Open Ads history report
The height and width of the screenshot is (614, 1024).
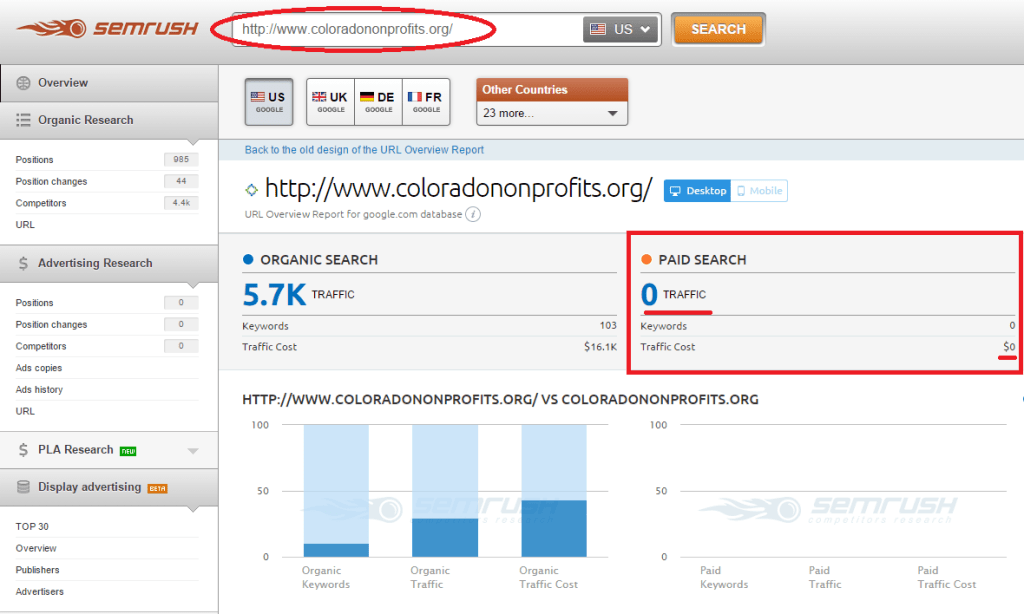pyautogui.click(x=39, y=389)
